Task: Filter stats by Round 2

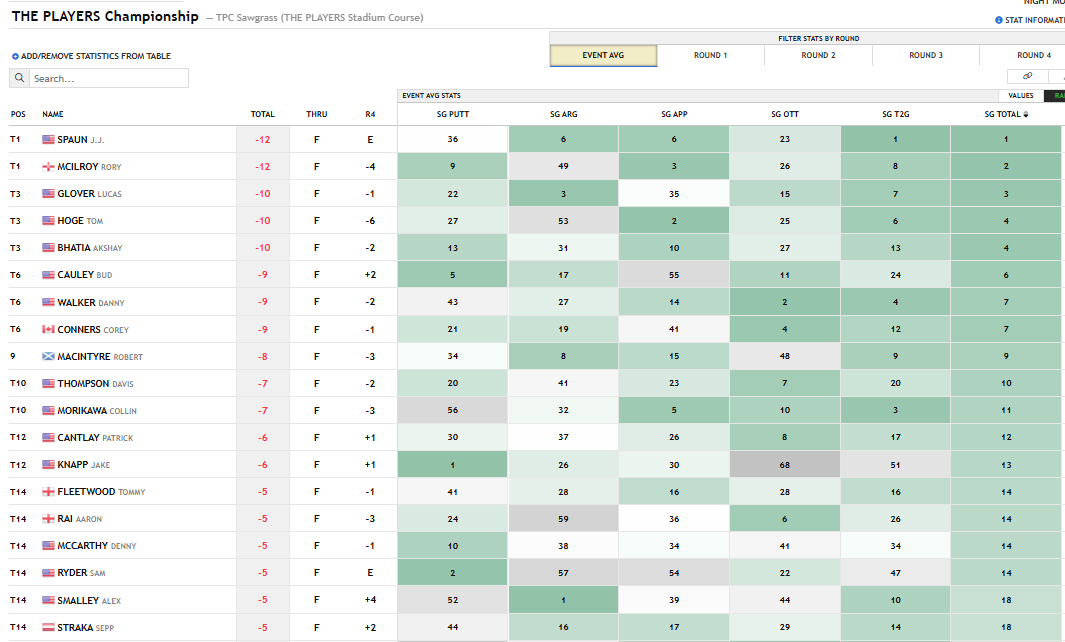Action: coord(818,56)
